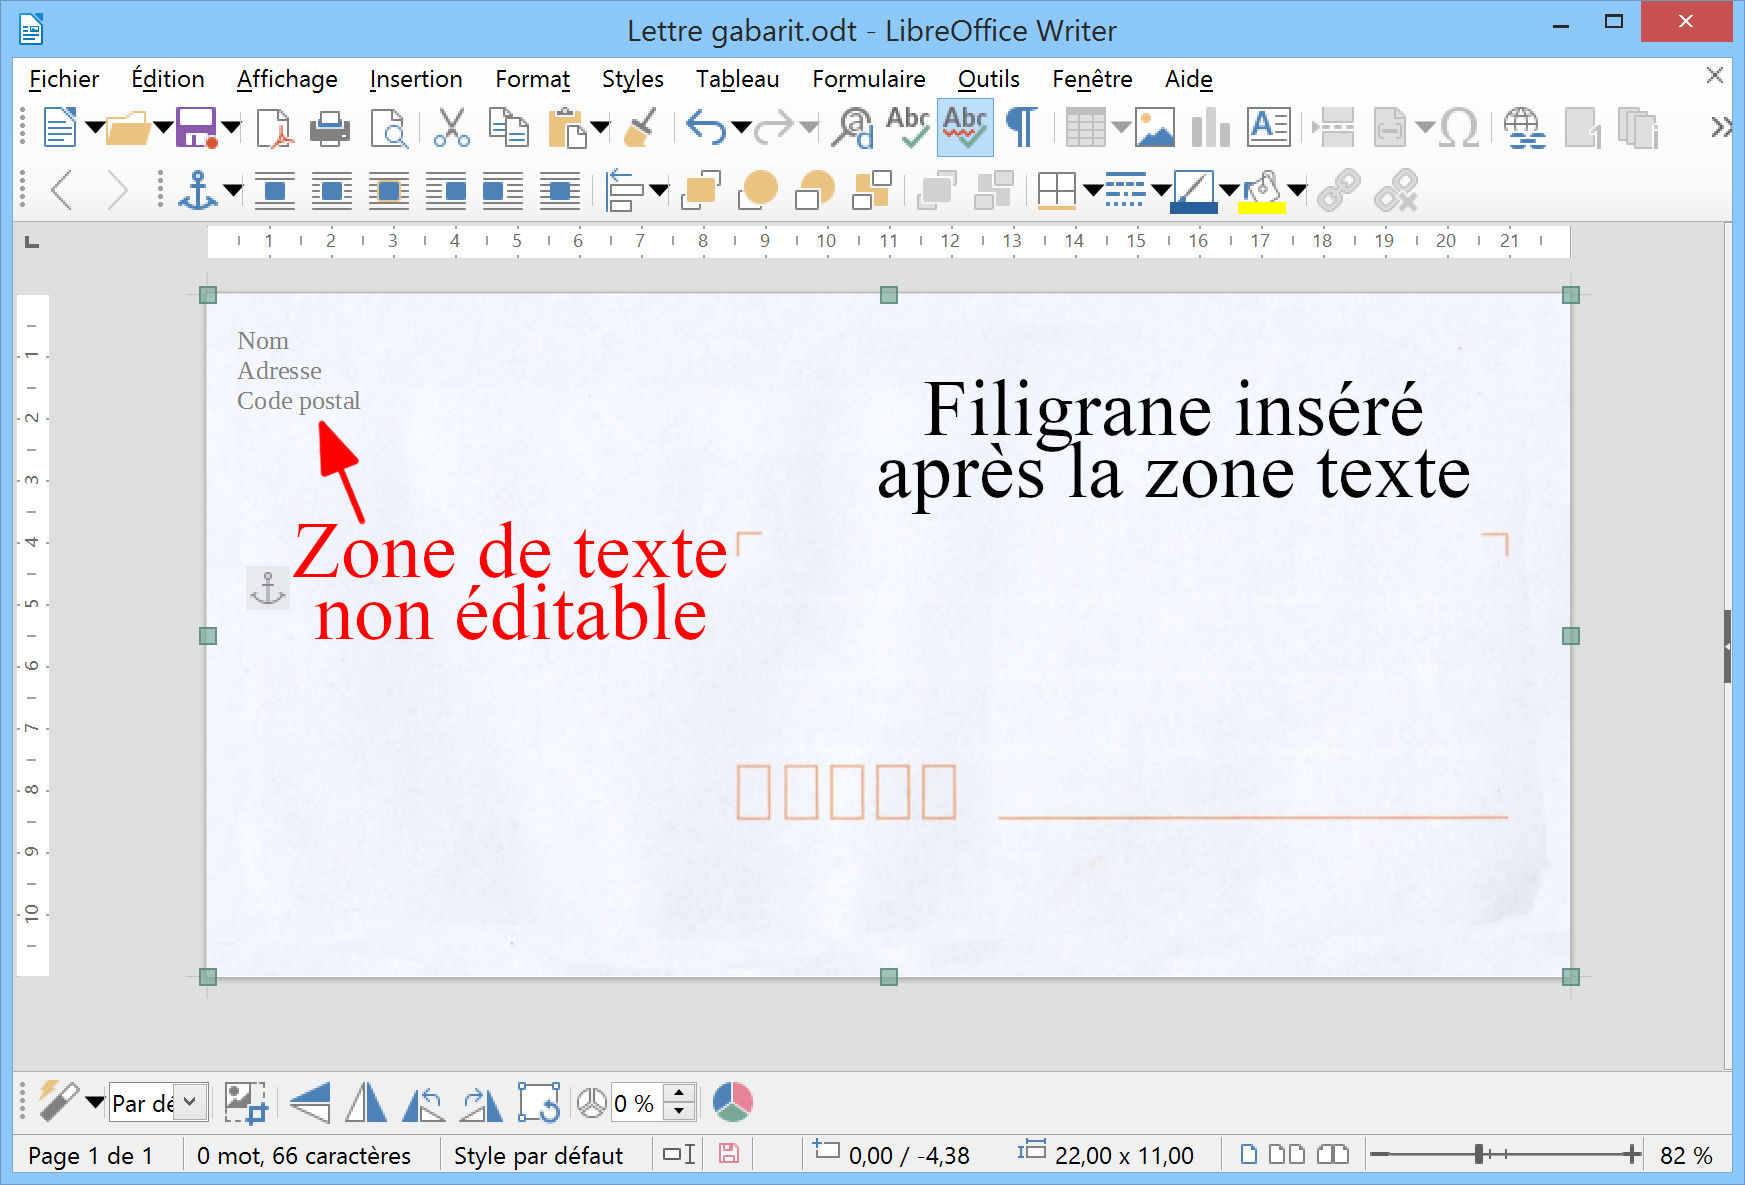This screenshot has height=1185, width=1745.
Task: Enable wrap through
Action: pyautogui.click(x=559, y=190)
